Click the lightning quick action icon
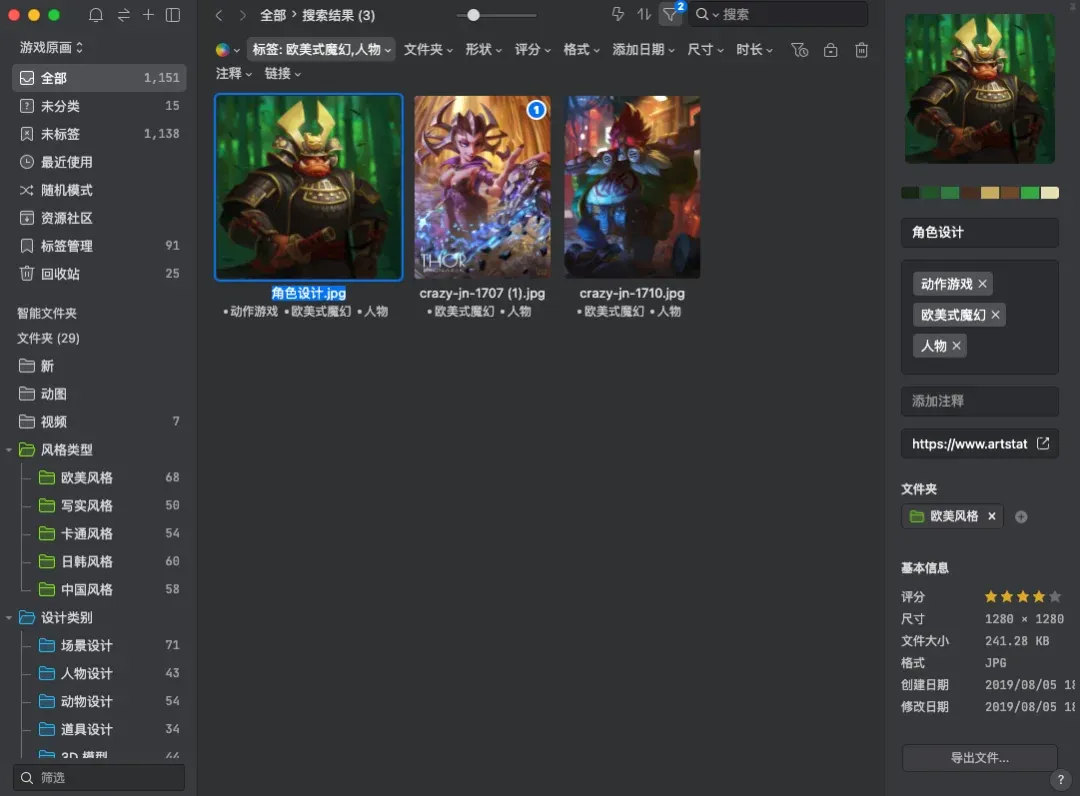Viewport: 1080px width, 796px height. click(618, 14)
